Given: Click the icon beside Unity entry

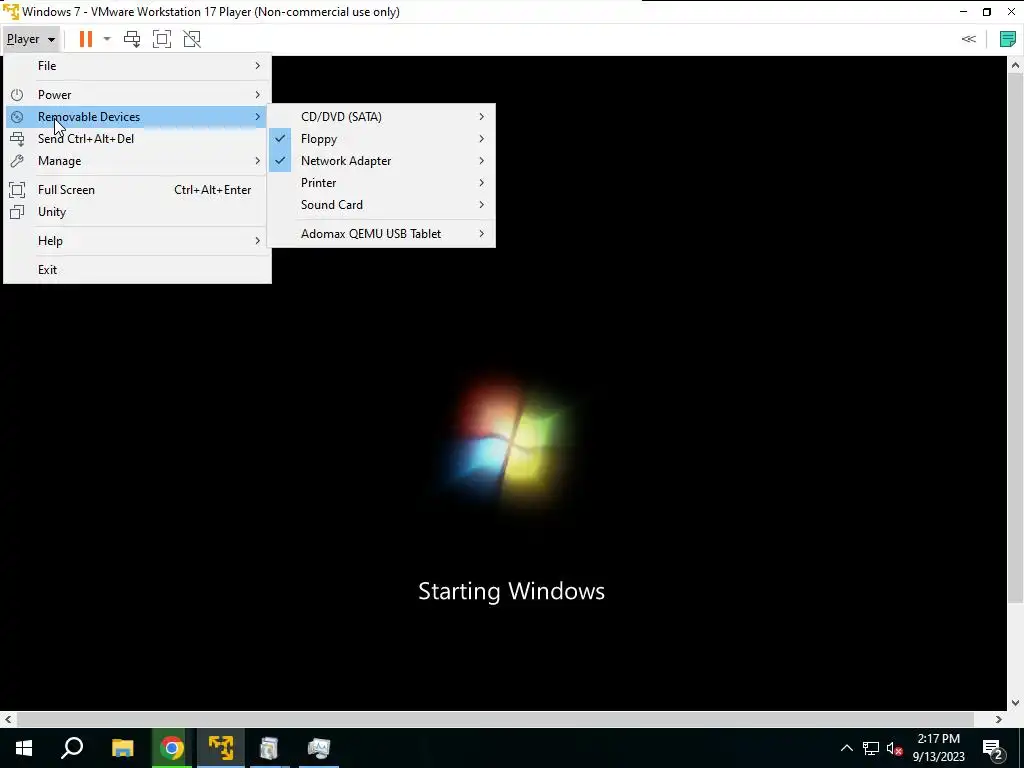Looking at the screenshot, I should pos(17,212).
